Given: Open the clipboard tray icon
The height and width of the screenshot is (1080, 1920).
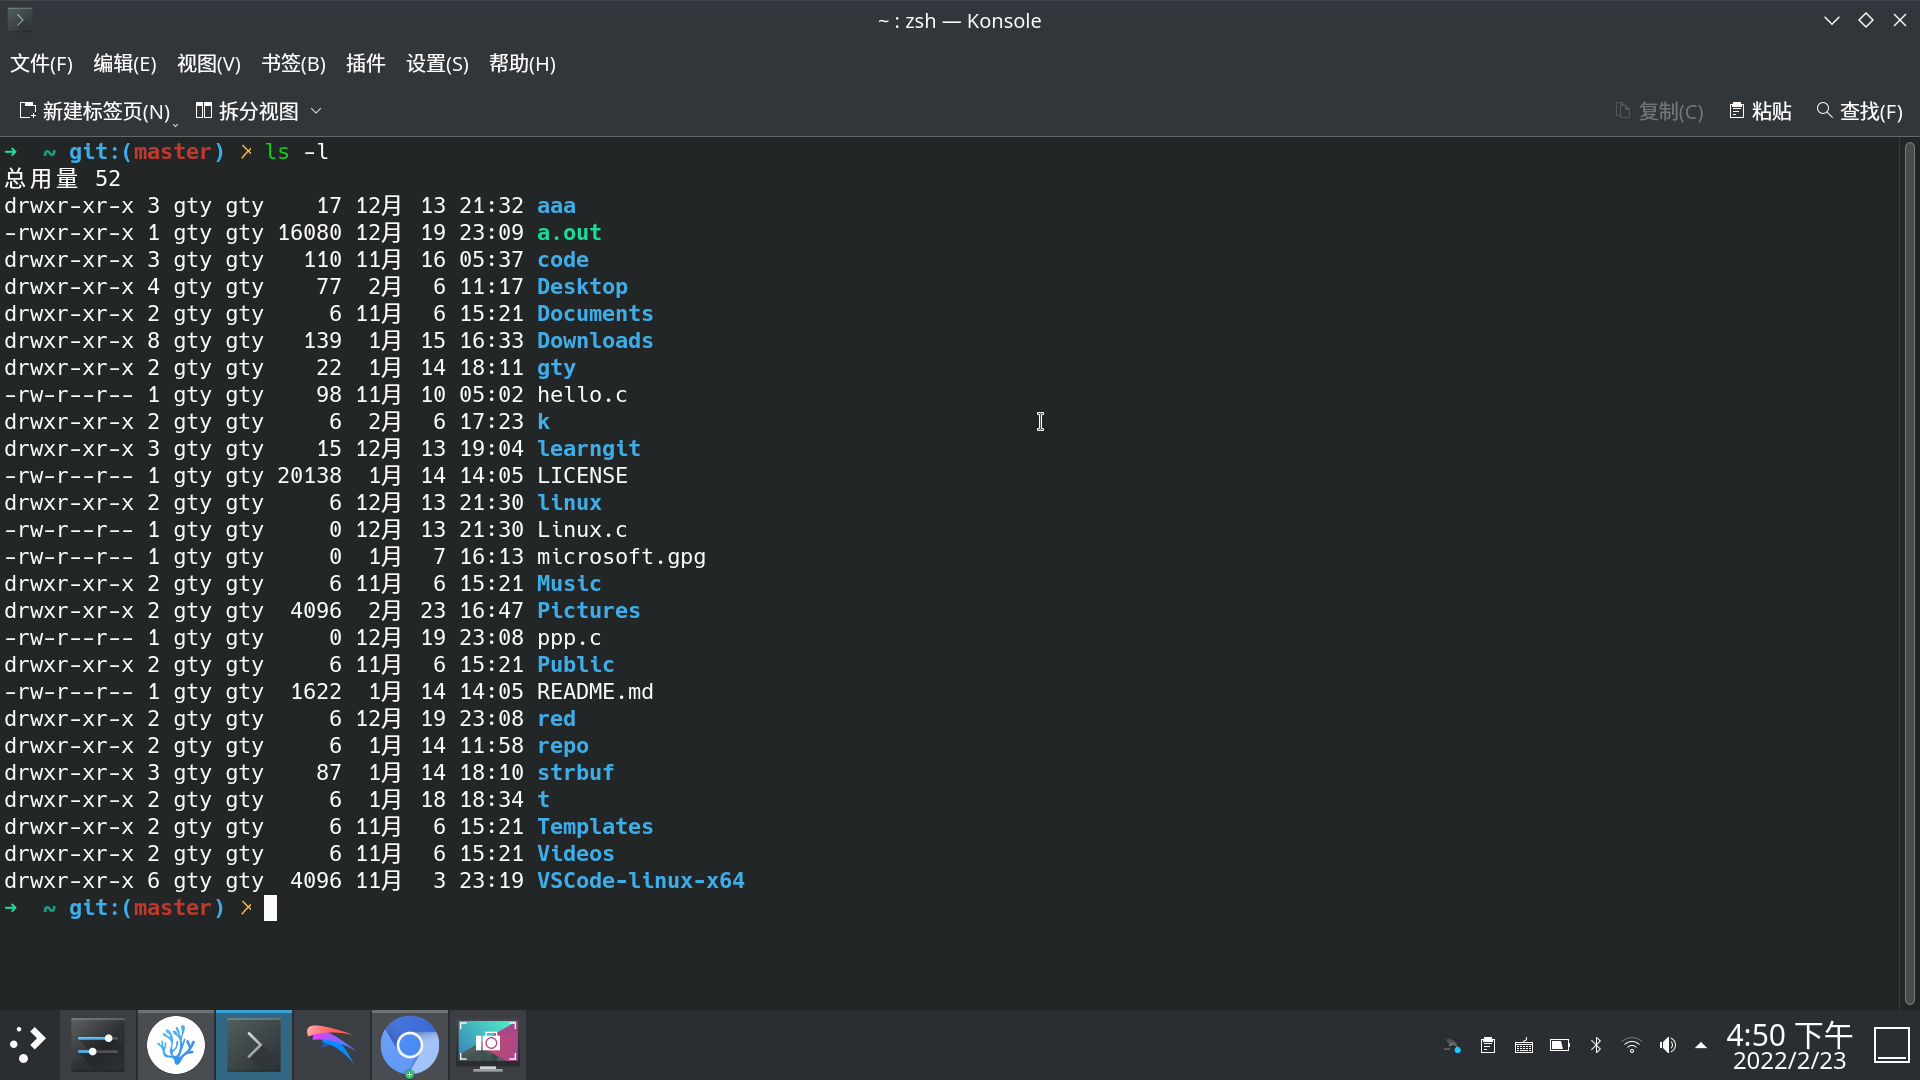Looking at the screenshot, I should pos(1488,1045).
